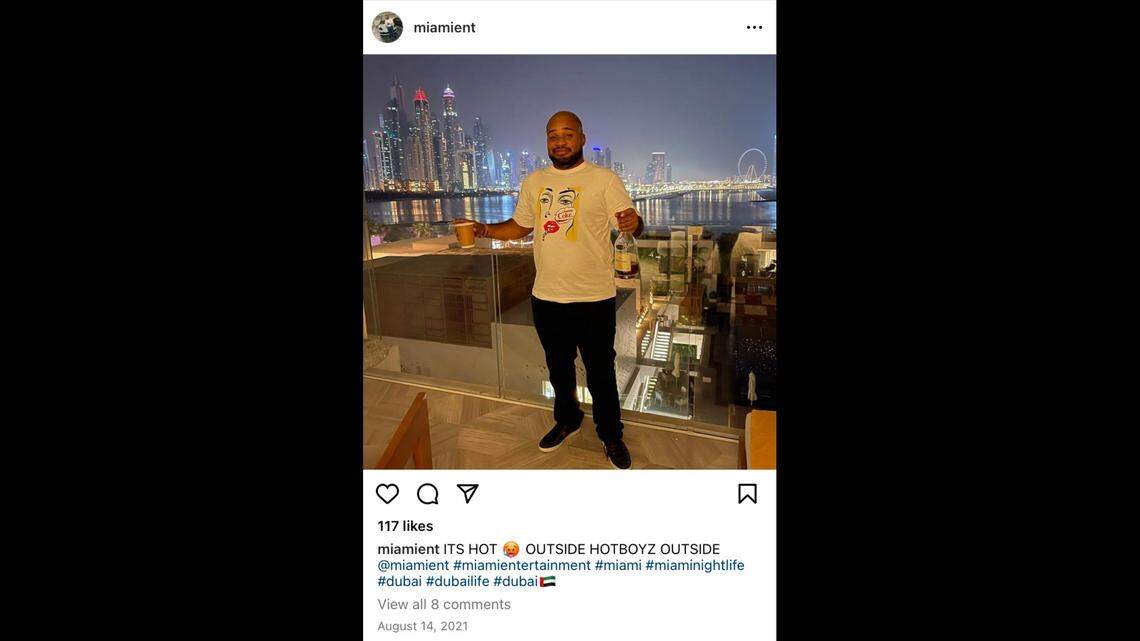
Task: Open the miamient profile picture
Action: coord(388,28)
